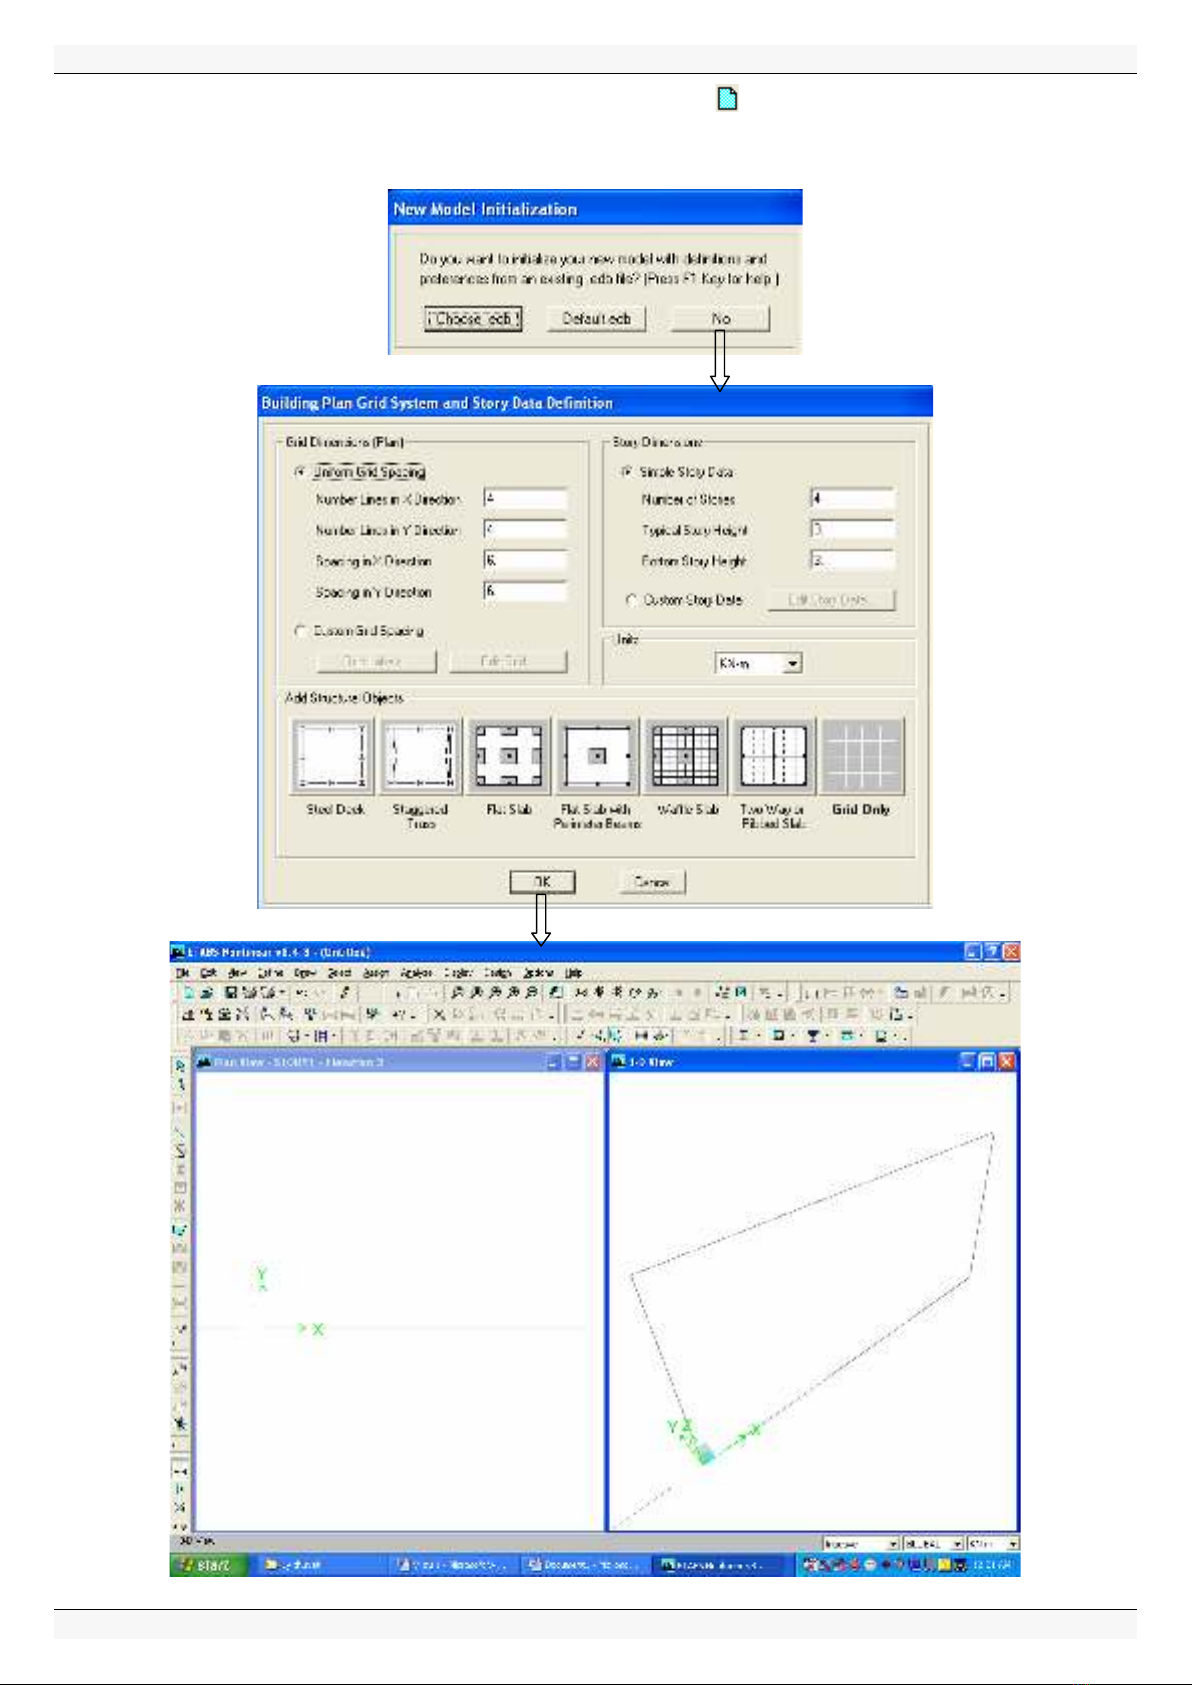The height and width of the screenshot is (1685, 1192).
Task: Select the Flat Slab structure template
Action: pos(509,756)
